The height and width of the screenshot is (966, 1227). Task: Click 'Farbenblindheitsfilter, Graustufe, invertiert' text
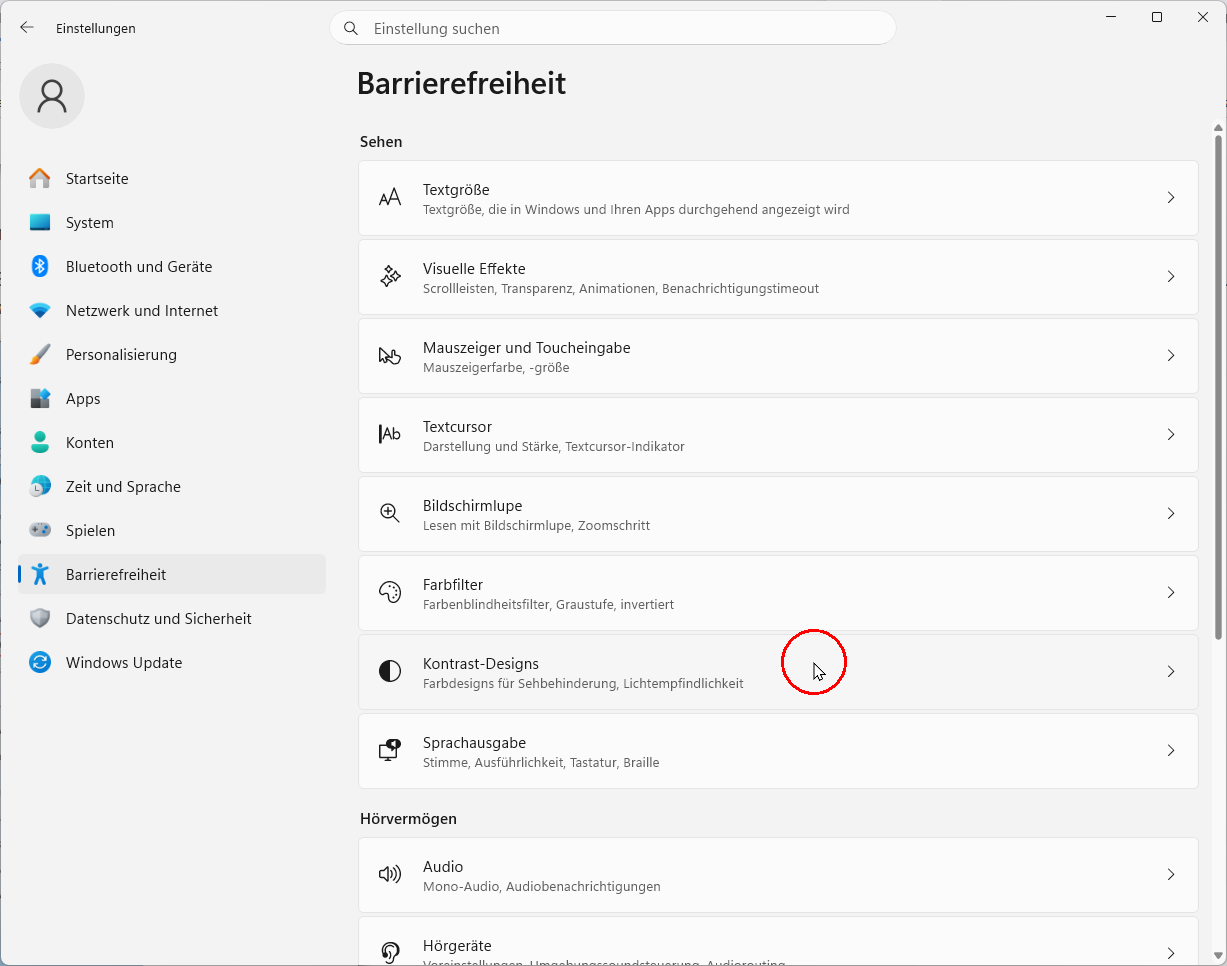[x=548, y=605]
